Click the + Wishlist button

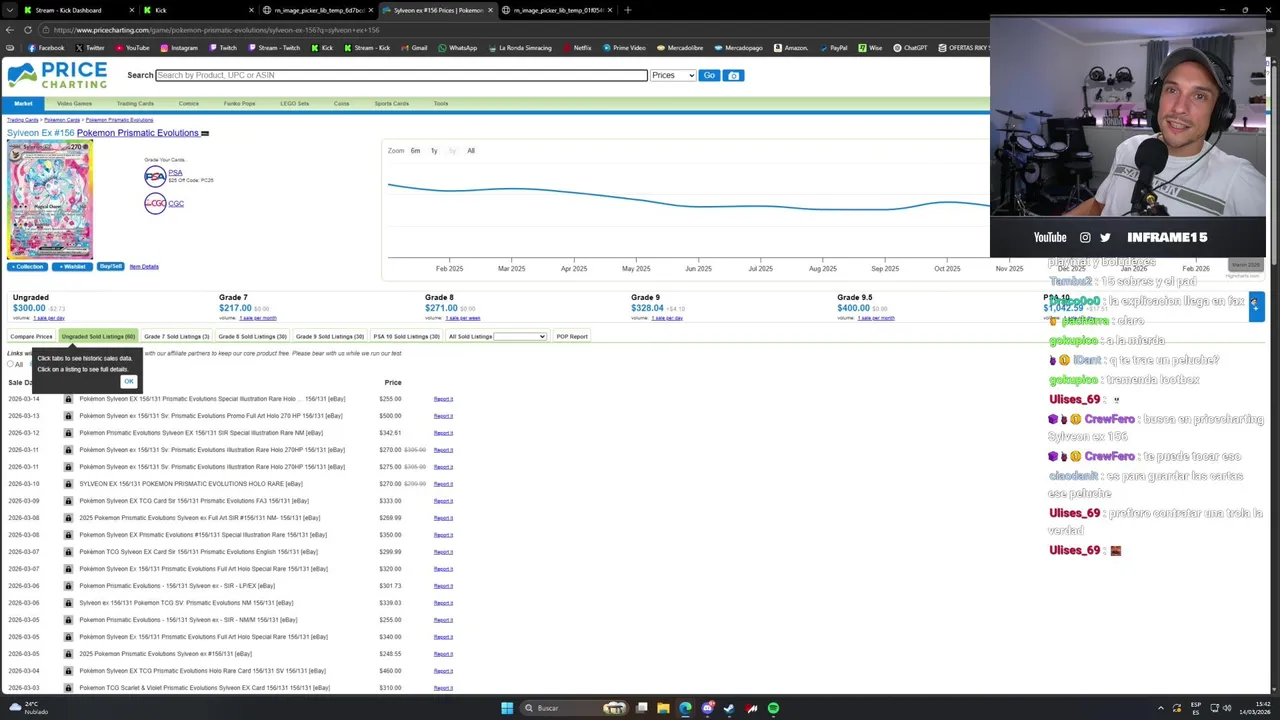[x=72, y=267]
